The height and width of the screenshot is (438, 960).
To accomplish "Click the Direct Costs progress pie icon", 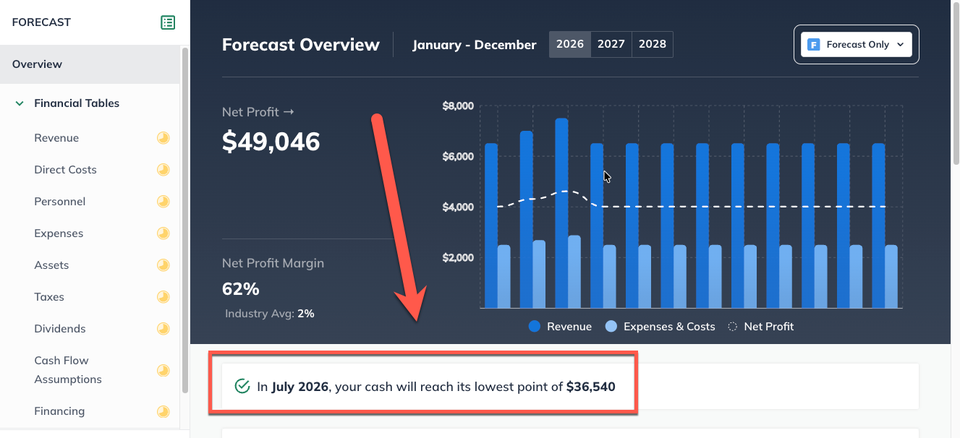I will (x=163, y=170).
